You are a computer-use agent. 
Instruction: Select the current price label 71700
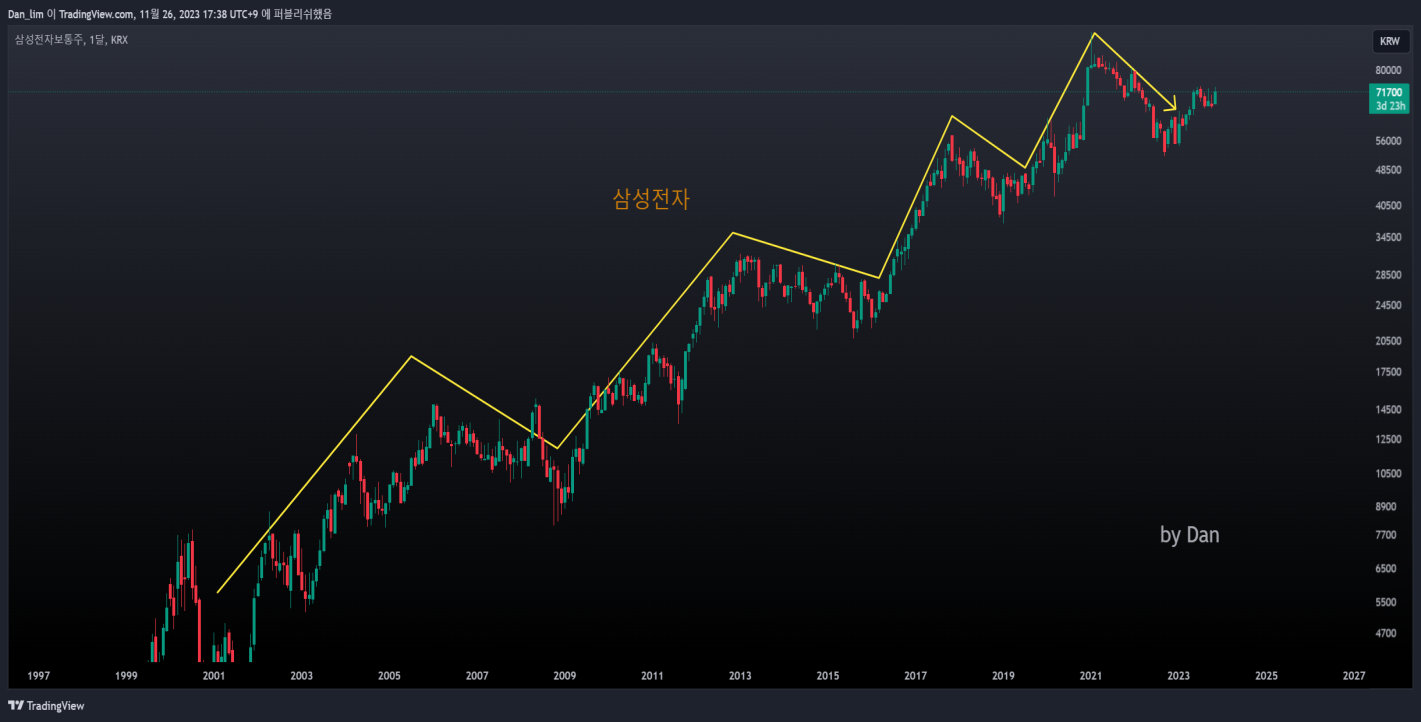pyautogui.click(x=1389, y=92)
